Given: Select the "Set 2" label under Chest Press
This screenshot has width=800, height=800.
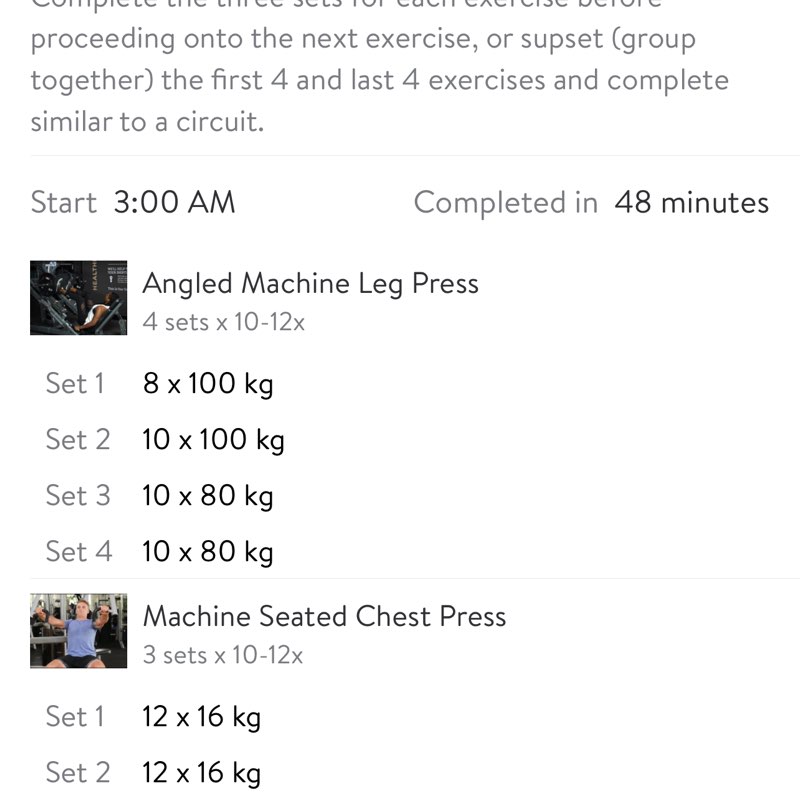Looking at the screenshot, I should click(78, 773).
